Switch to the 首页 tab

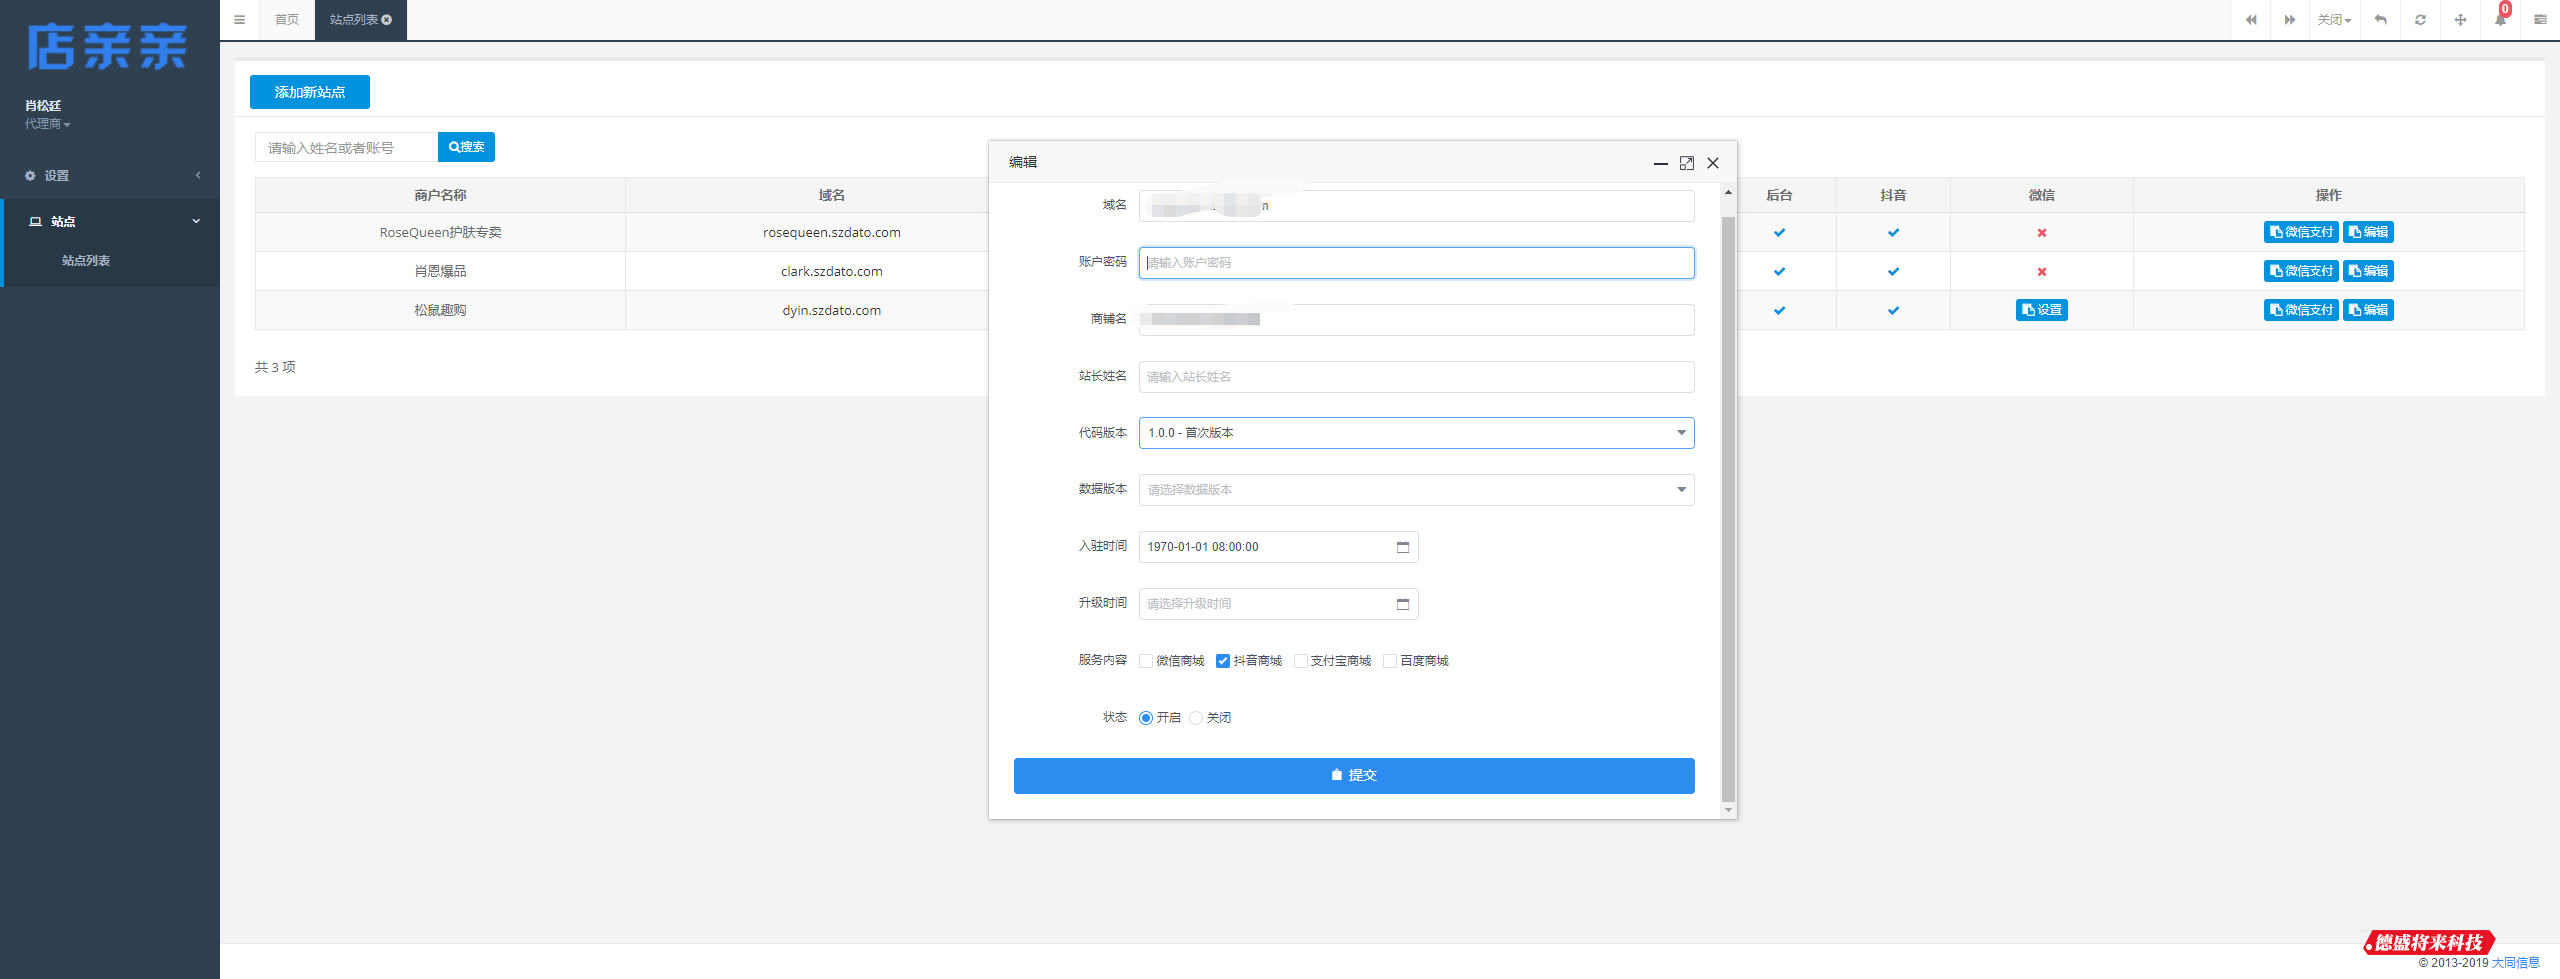click(287, 20)
